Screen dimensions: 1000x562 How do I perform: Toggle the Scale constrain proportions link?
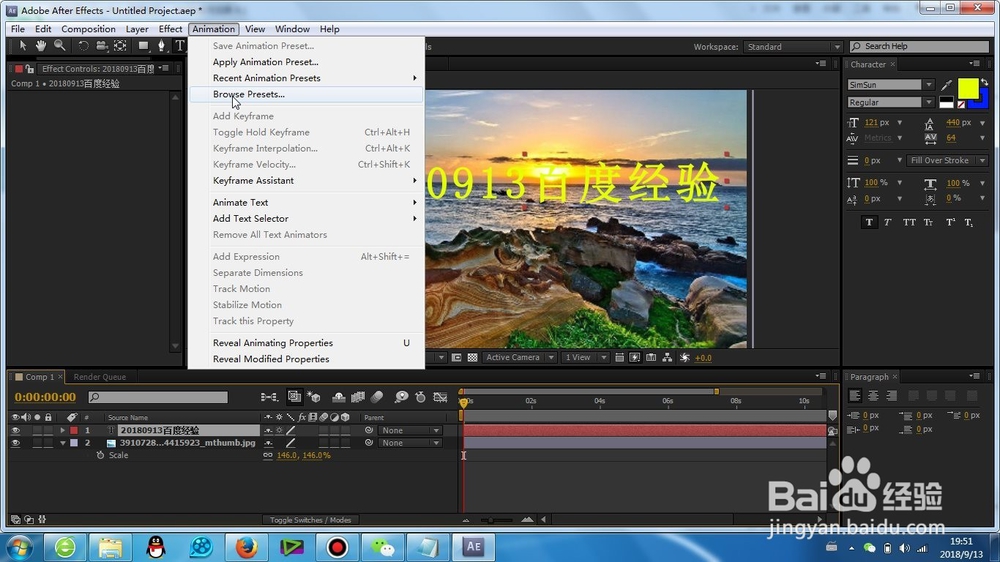[x=268, y=455]
